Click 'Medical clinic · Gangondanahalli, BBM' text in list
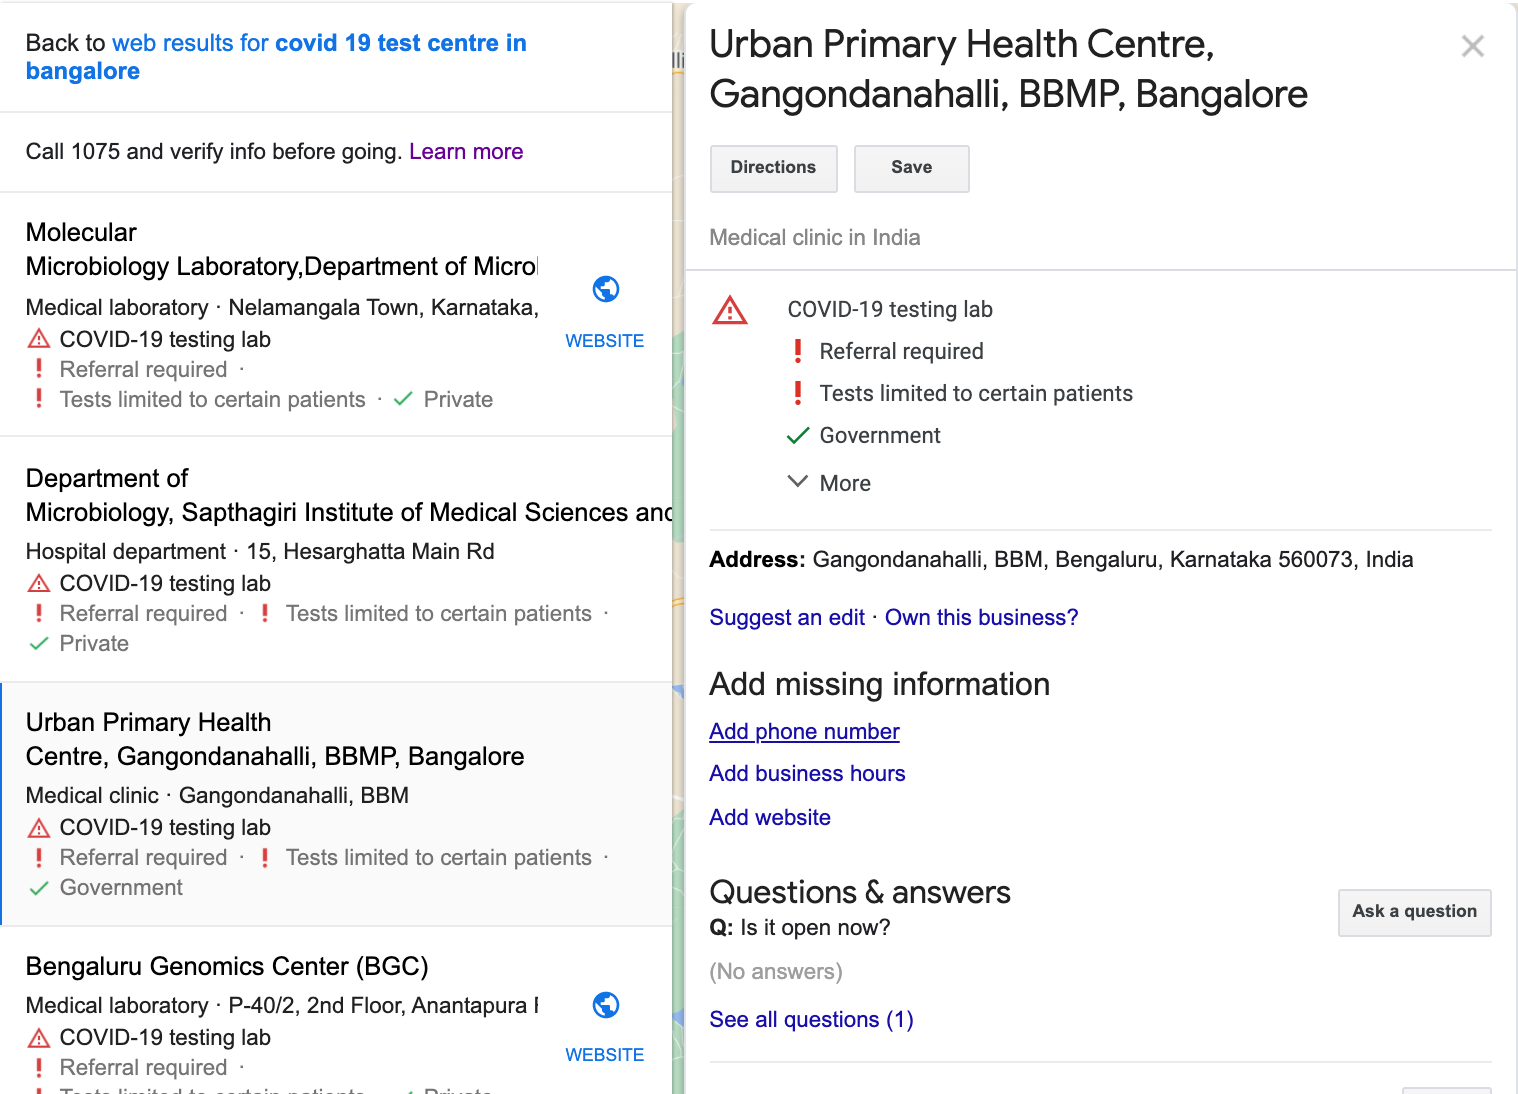This screenshot has width=1518, height=1094. [217, 796]
